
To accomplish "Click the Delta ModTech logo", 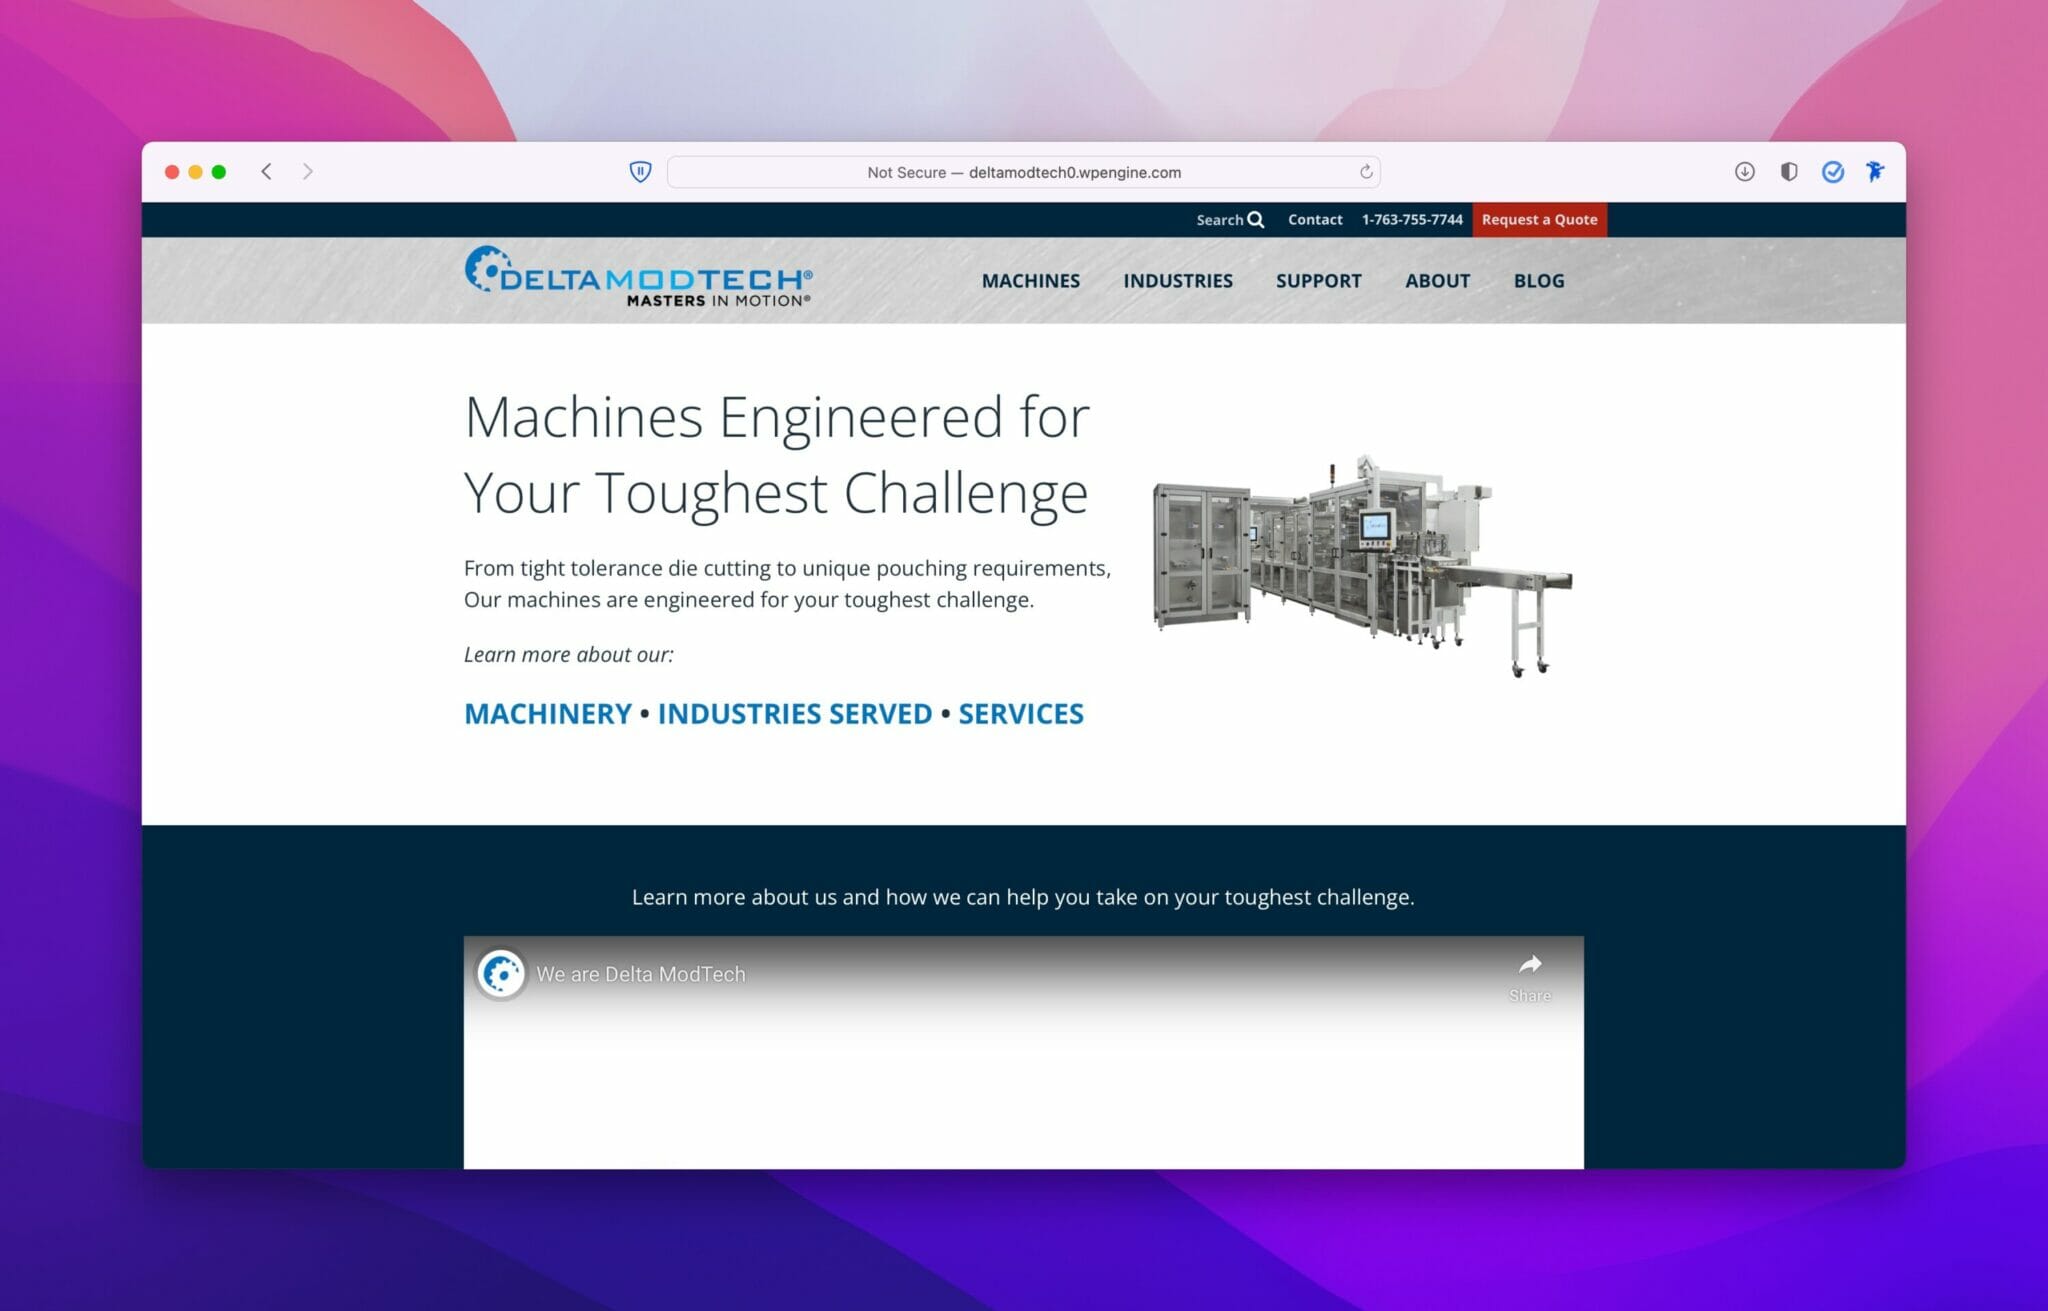I will tap(638, 276).
